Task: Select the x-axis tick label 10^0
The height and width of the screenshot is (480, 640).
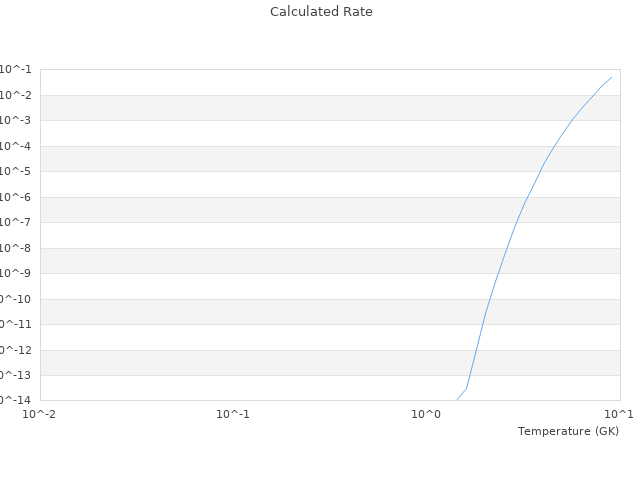Action: tap(426, 414)
